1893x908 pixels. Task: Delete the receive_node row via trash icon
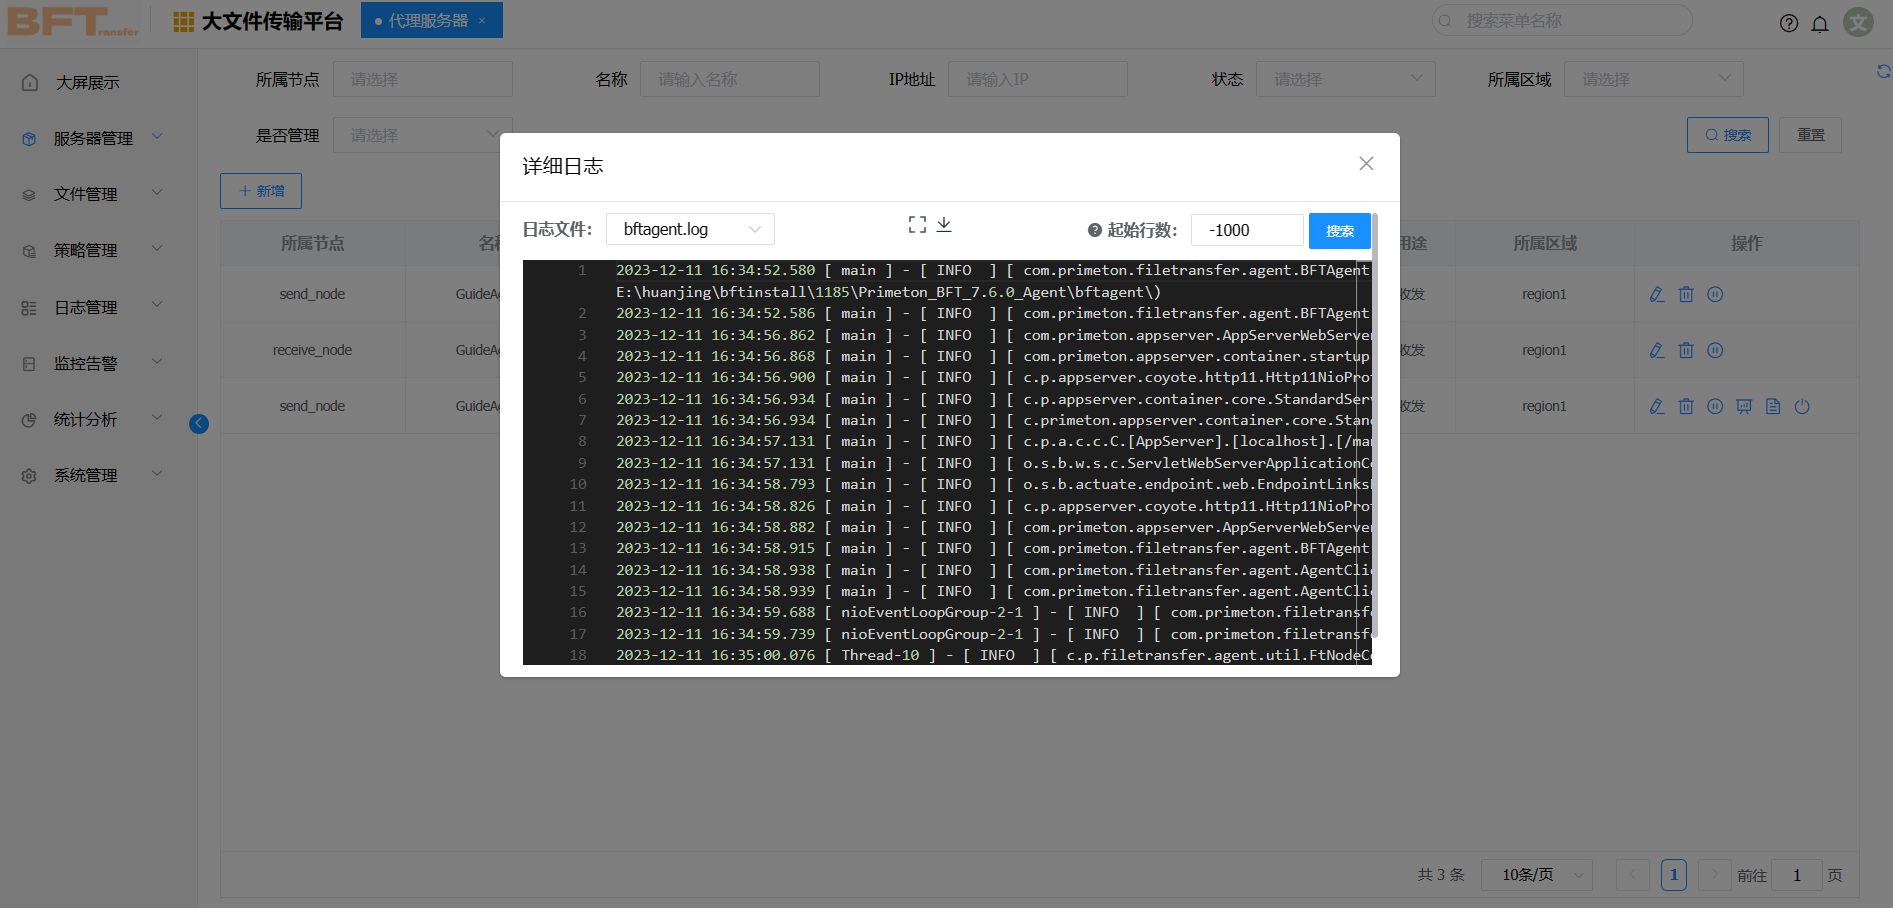1686,350
